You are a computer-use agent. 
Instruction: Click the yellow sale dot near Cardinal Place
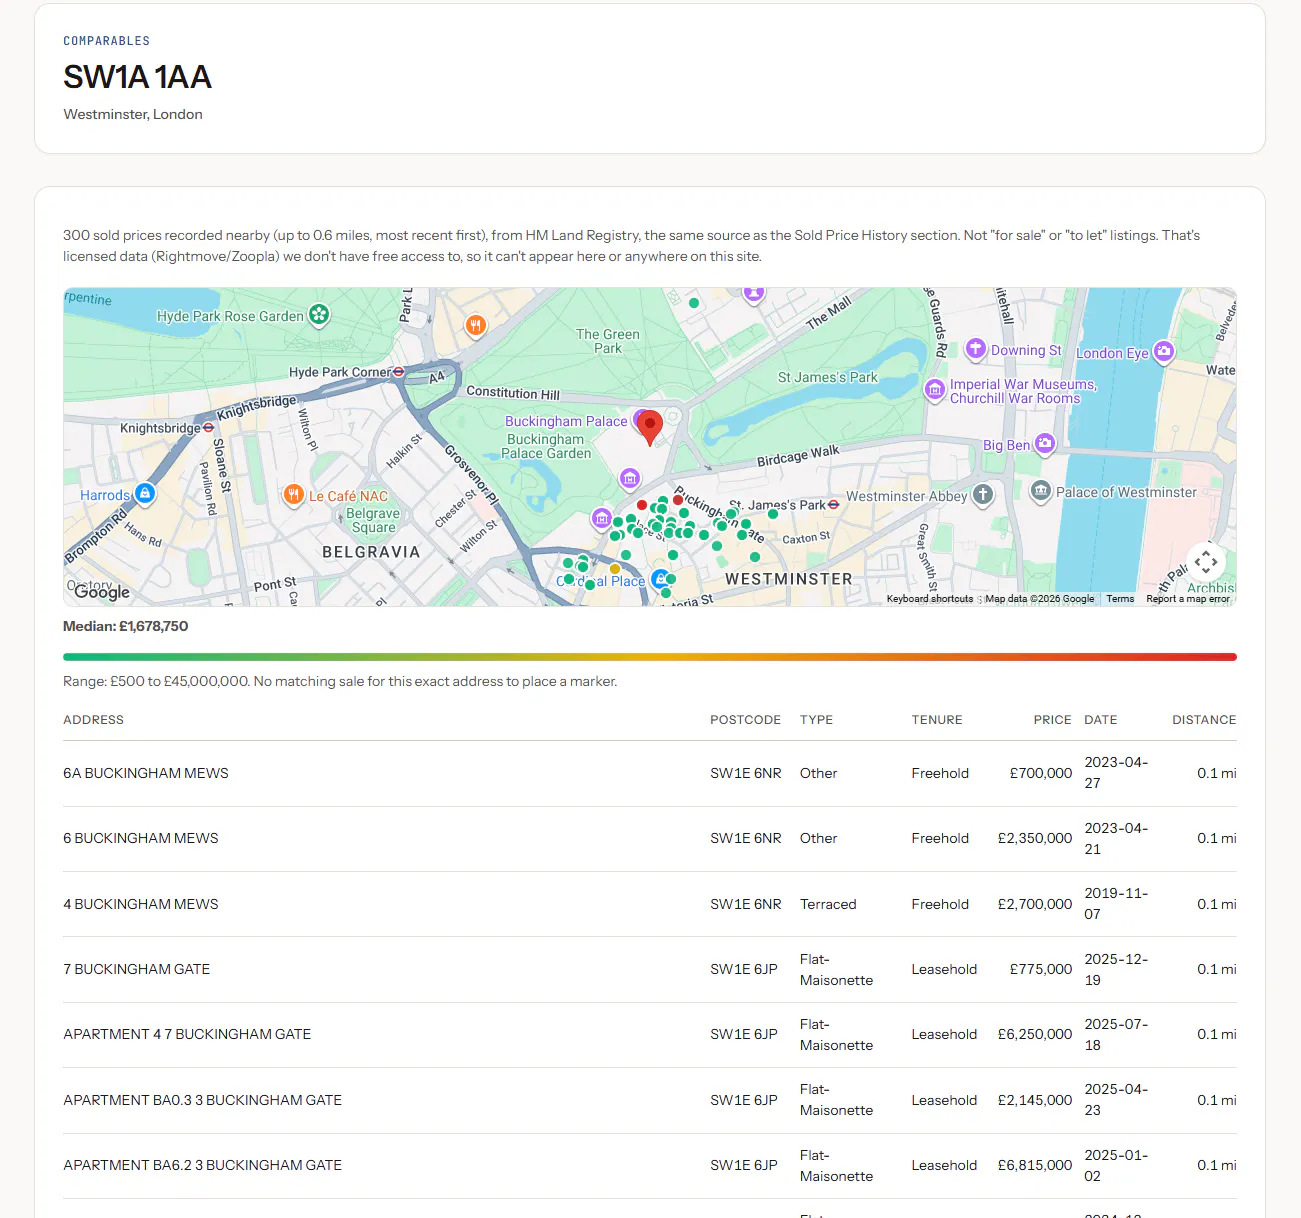[x=615, y=569]
